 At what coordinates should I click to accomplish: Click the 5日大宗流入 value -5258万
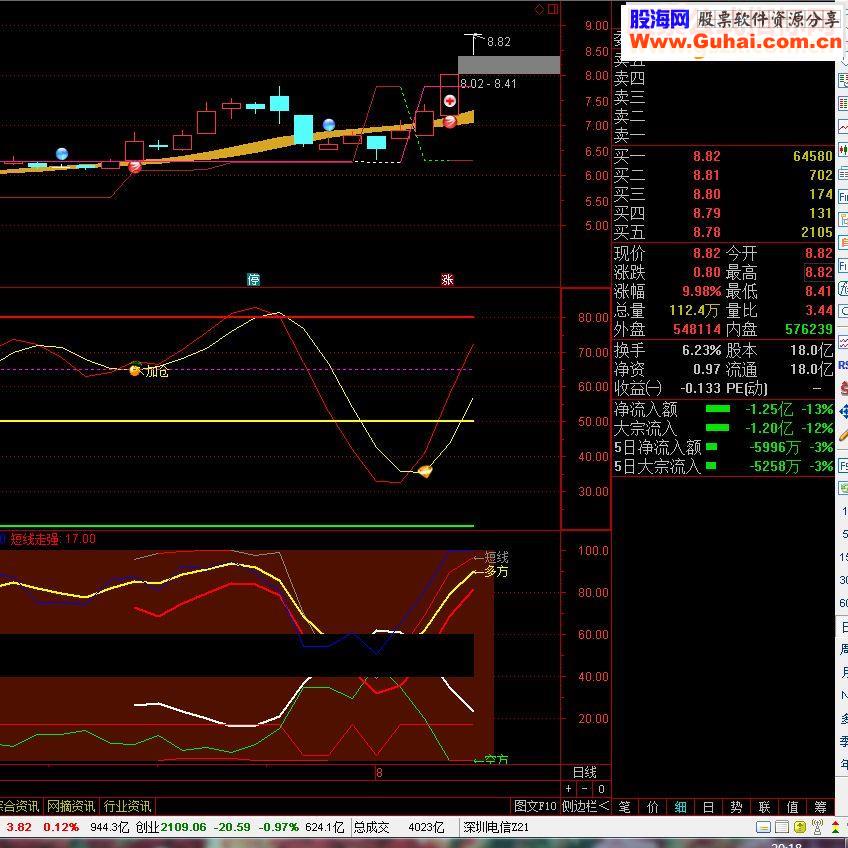click(774, 466)
